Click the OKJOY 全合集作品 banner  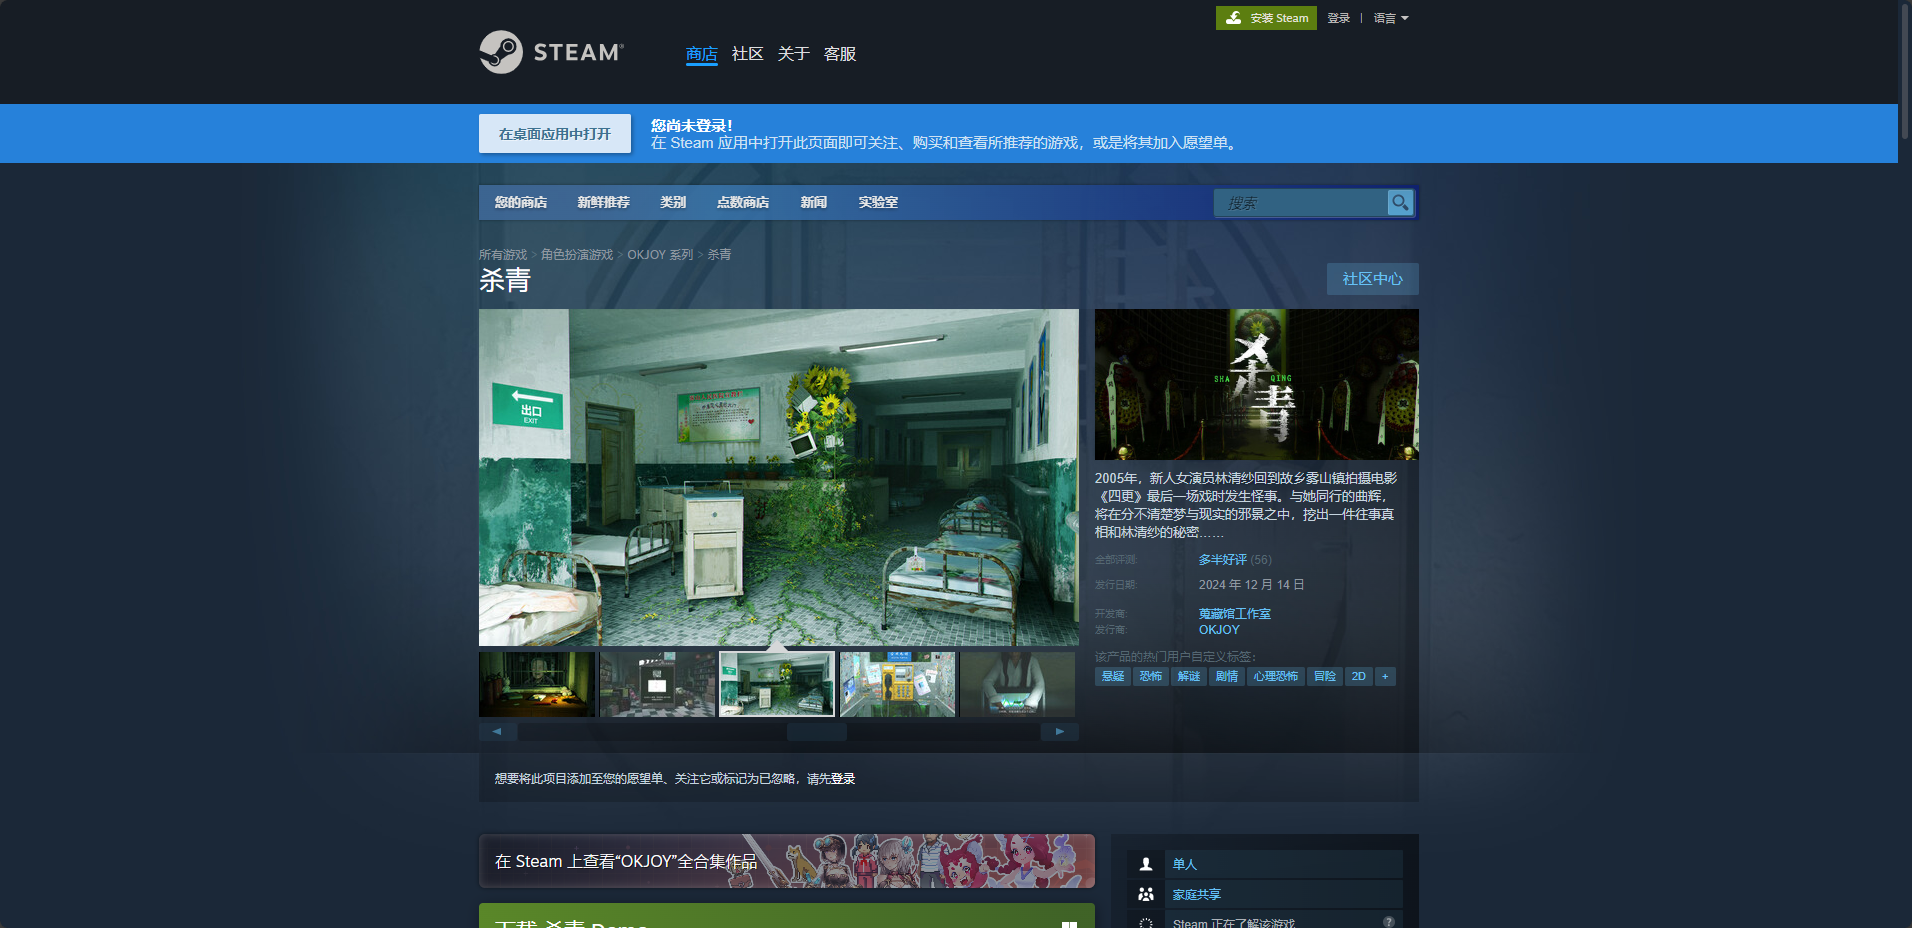point(787,861)
